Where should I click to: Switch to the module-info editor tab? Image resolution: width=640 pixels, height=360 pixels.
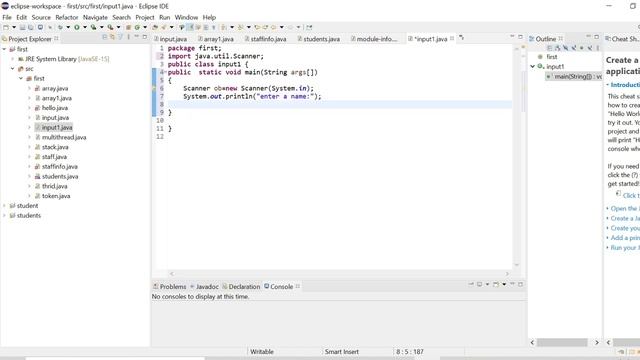click(374, 39)
